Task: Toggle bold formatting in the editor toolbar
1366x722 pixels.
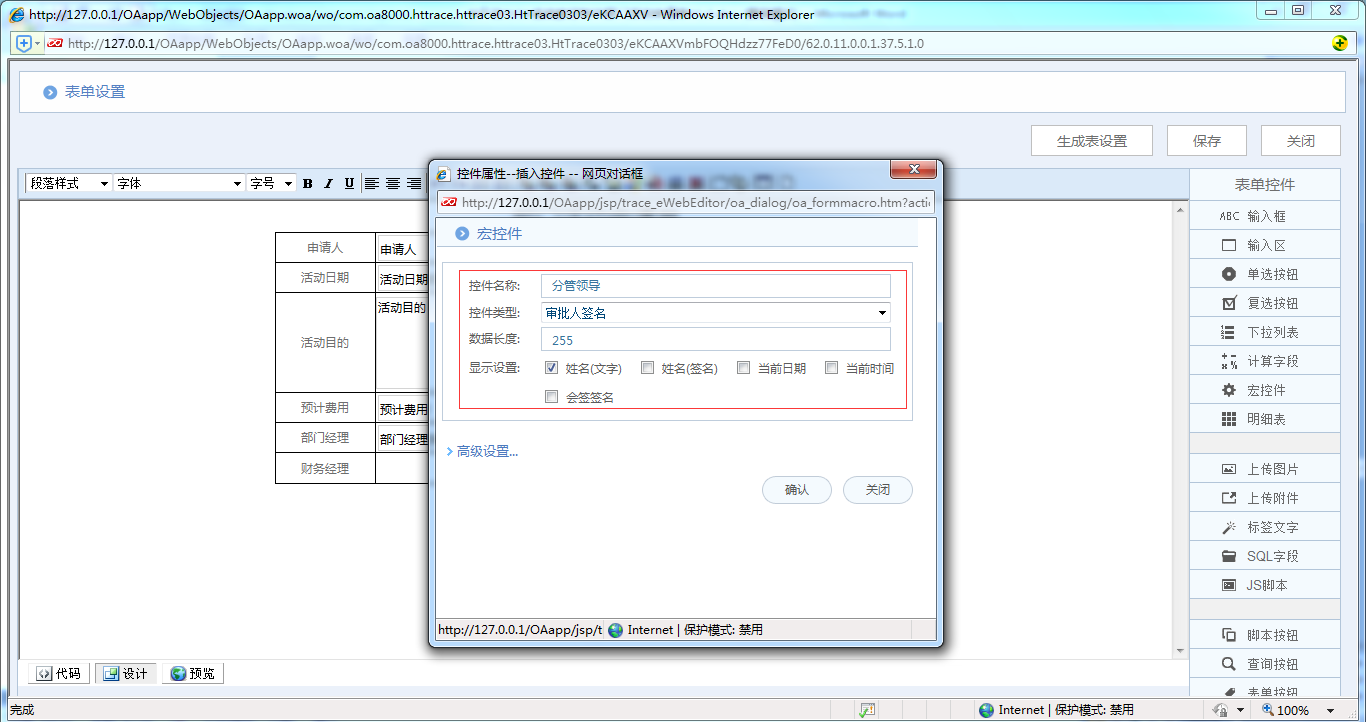Action: 307,183
